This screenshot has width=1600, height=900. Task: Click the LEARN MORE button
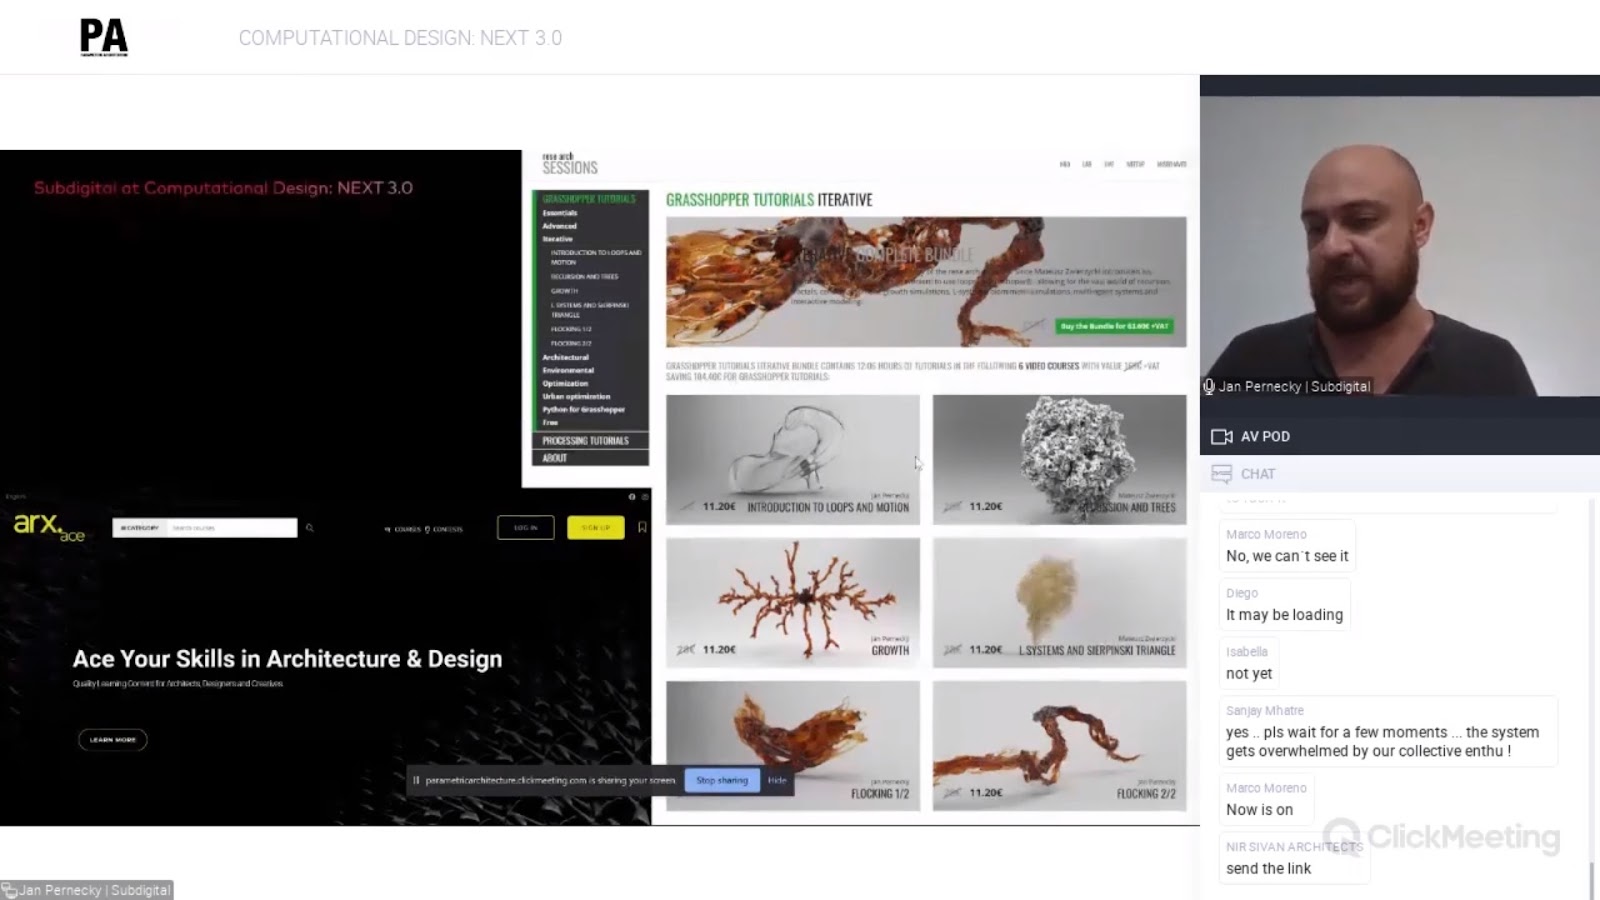coord(113,740)
